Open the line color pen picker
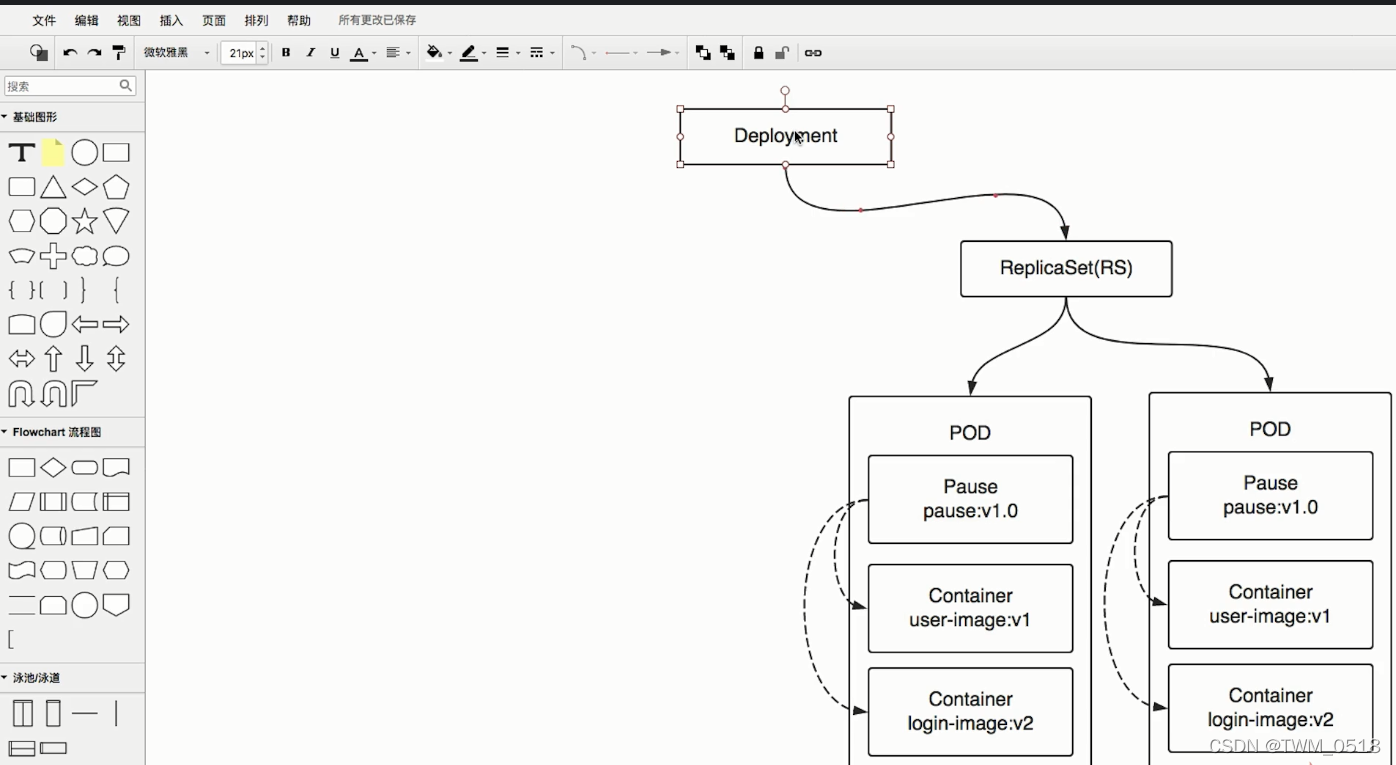The height and width of the screenshot is (765, 1396). tap(468, 53)
